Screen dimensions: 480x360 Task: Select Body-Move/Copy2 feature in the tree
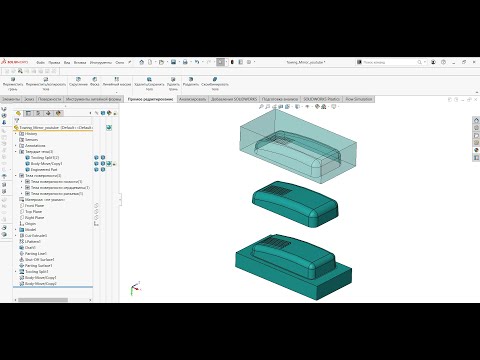coord(38,284)
